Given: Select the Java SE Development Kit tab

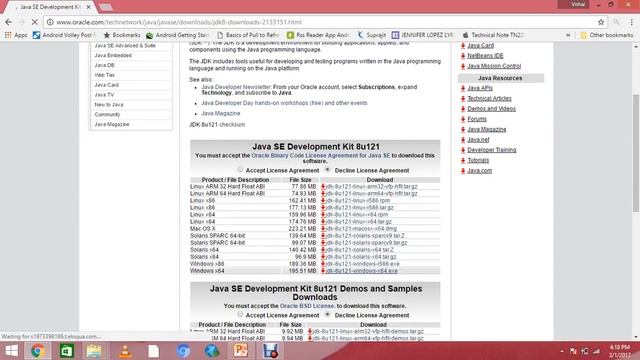Looking at the screenshot, I should tap(49, 7).
